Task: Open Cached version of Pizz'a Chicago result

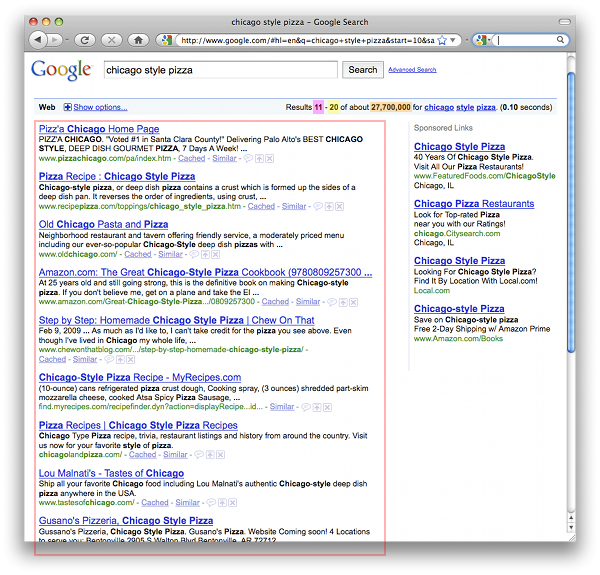Action: click(191, 158)
